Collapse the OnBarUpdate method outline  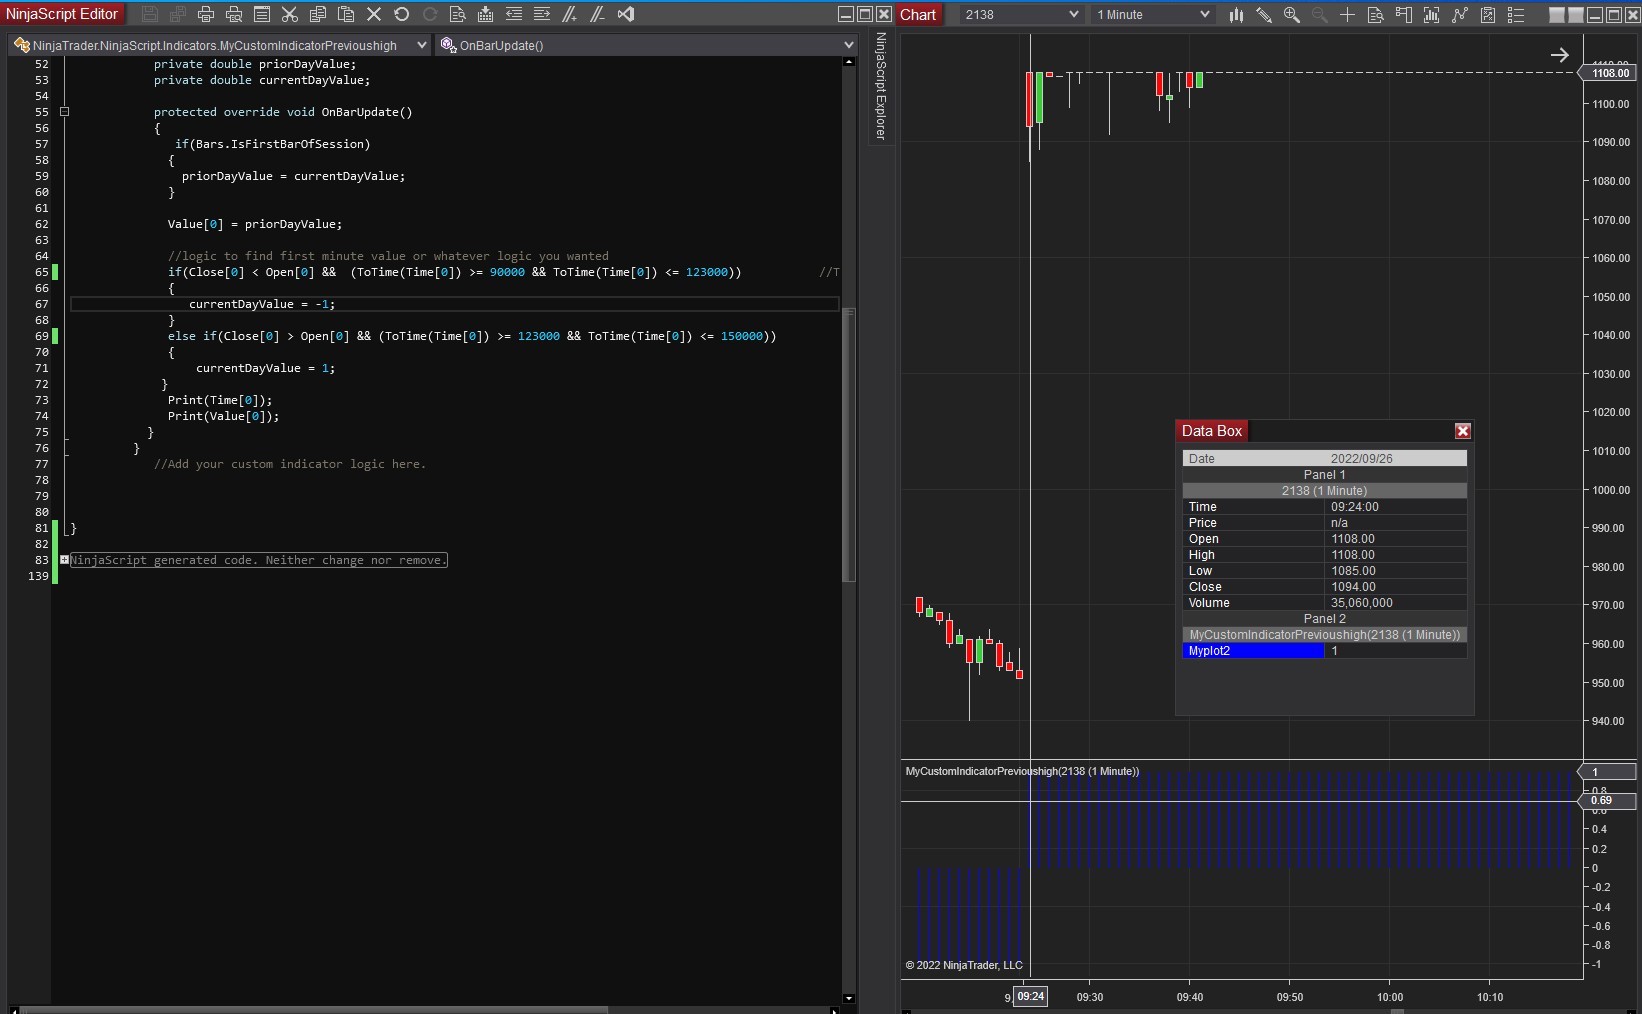[x=64, y=112]
